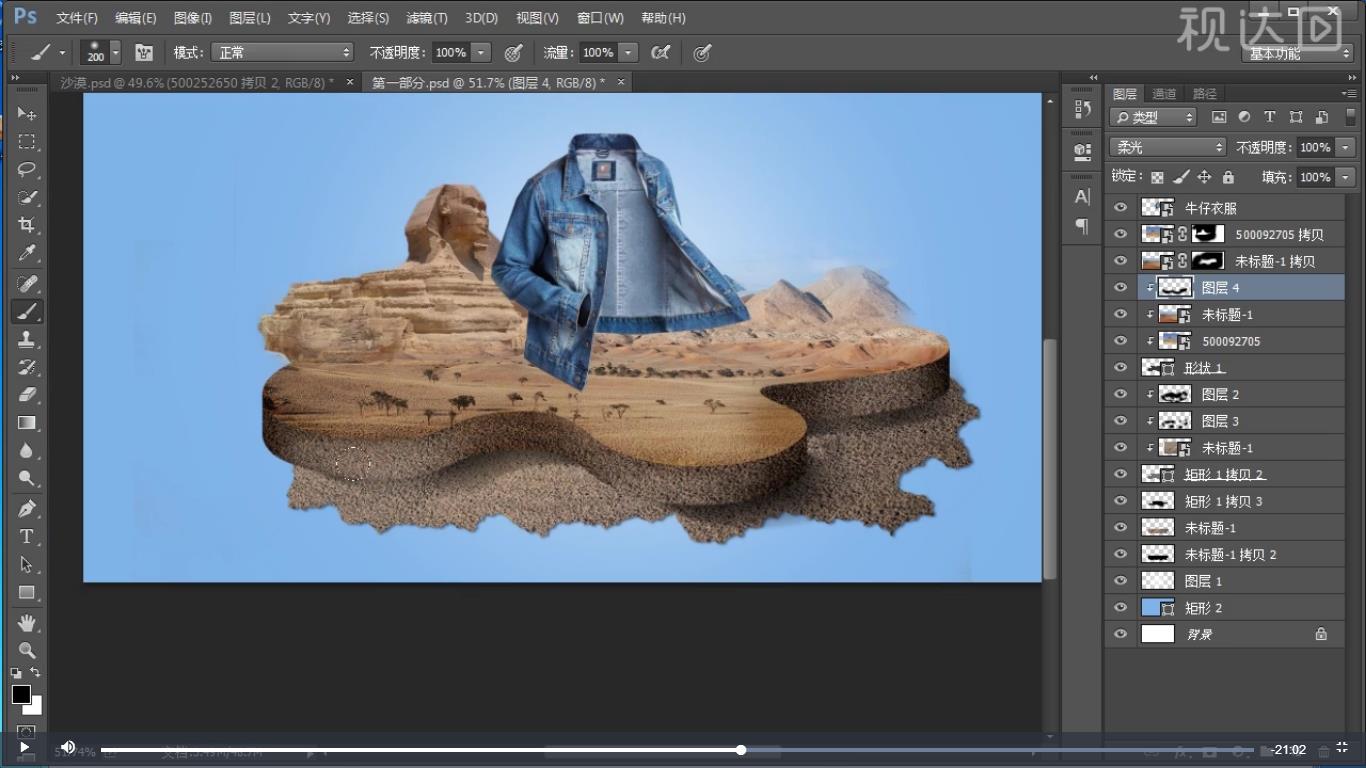This screenshot has height=768, width=1366.
Task: Click the foreground color swatch
Action: tap(21, 694)
